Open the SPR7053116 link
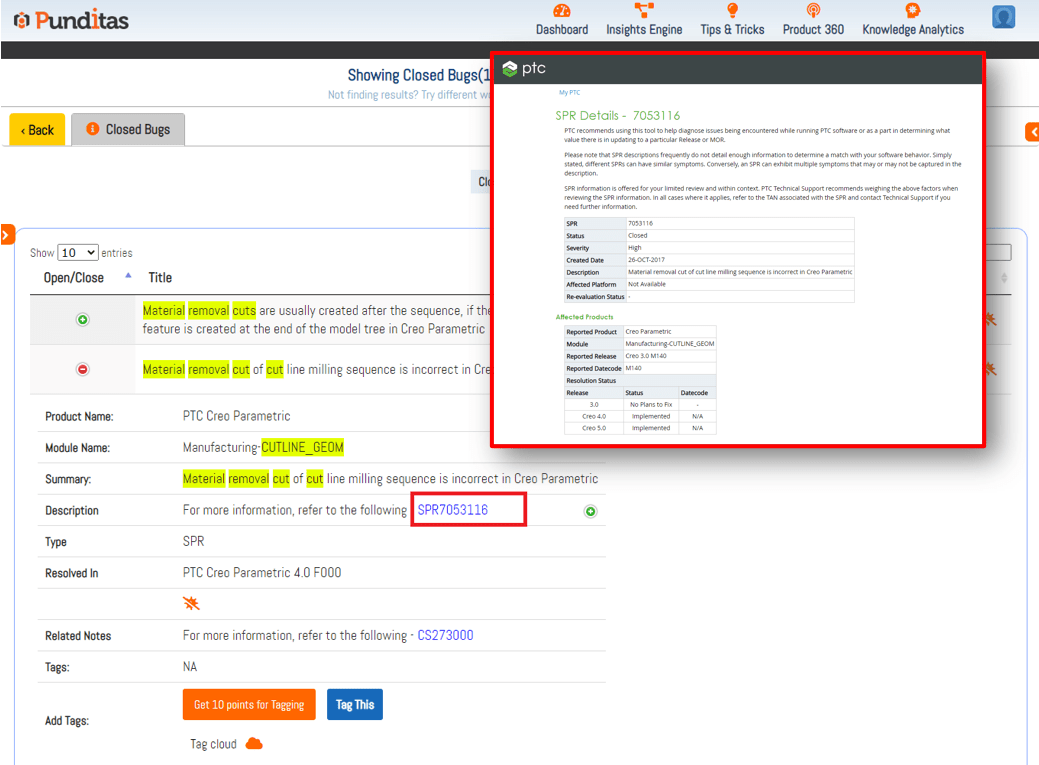The image size is (1039, 765). coord(452,510)
